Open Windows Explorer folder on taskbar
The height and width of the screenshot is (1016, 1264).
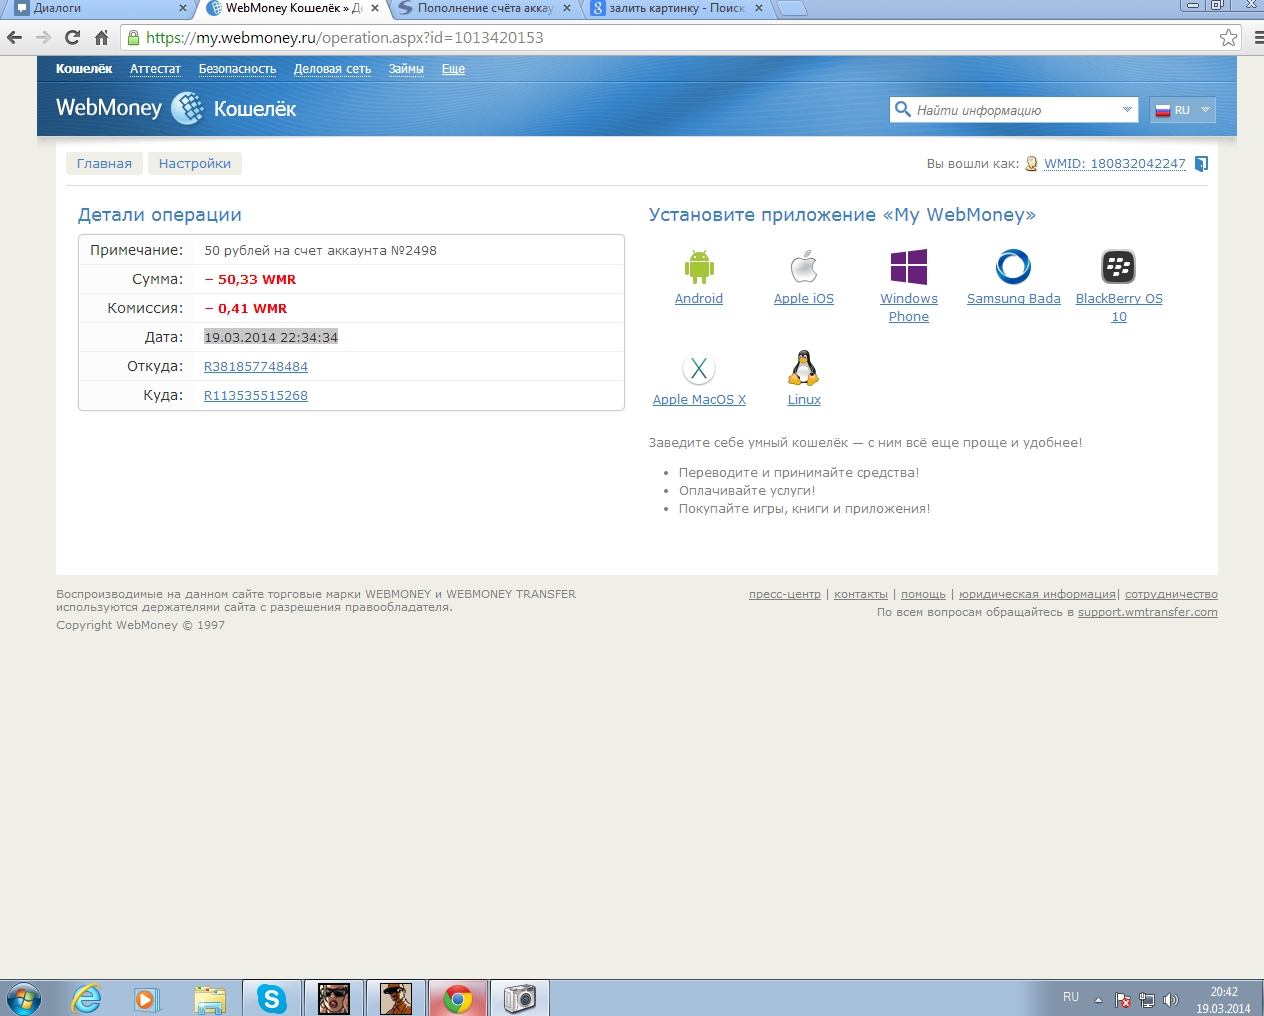point(210,999)
